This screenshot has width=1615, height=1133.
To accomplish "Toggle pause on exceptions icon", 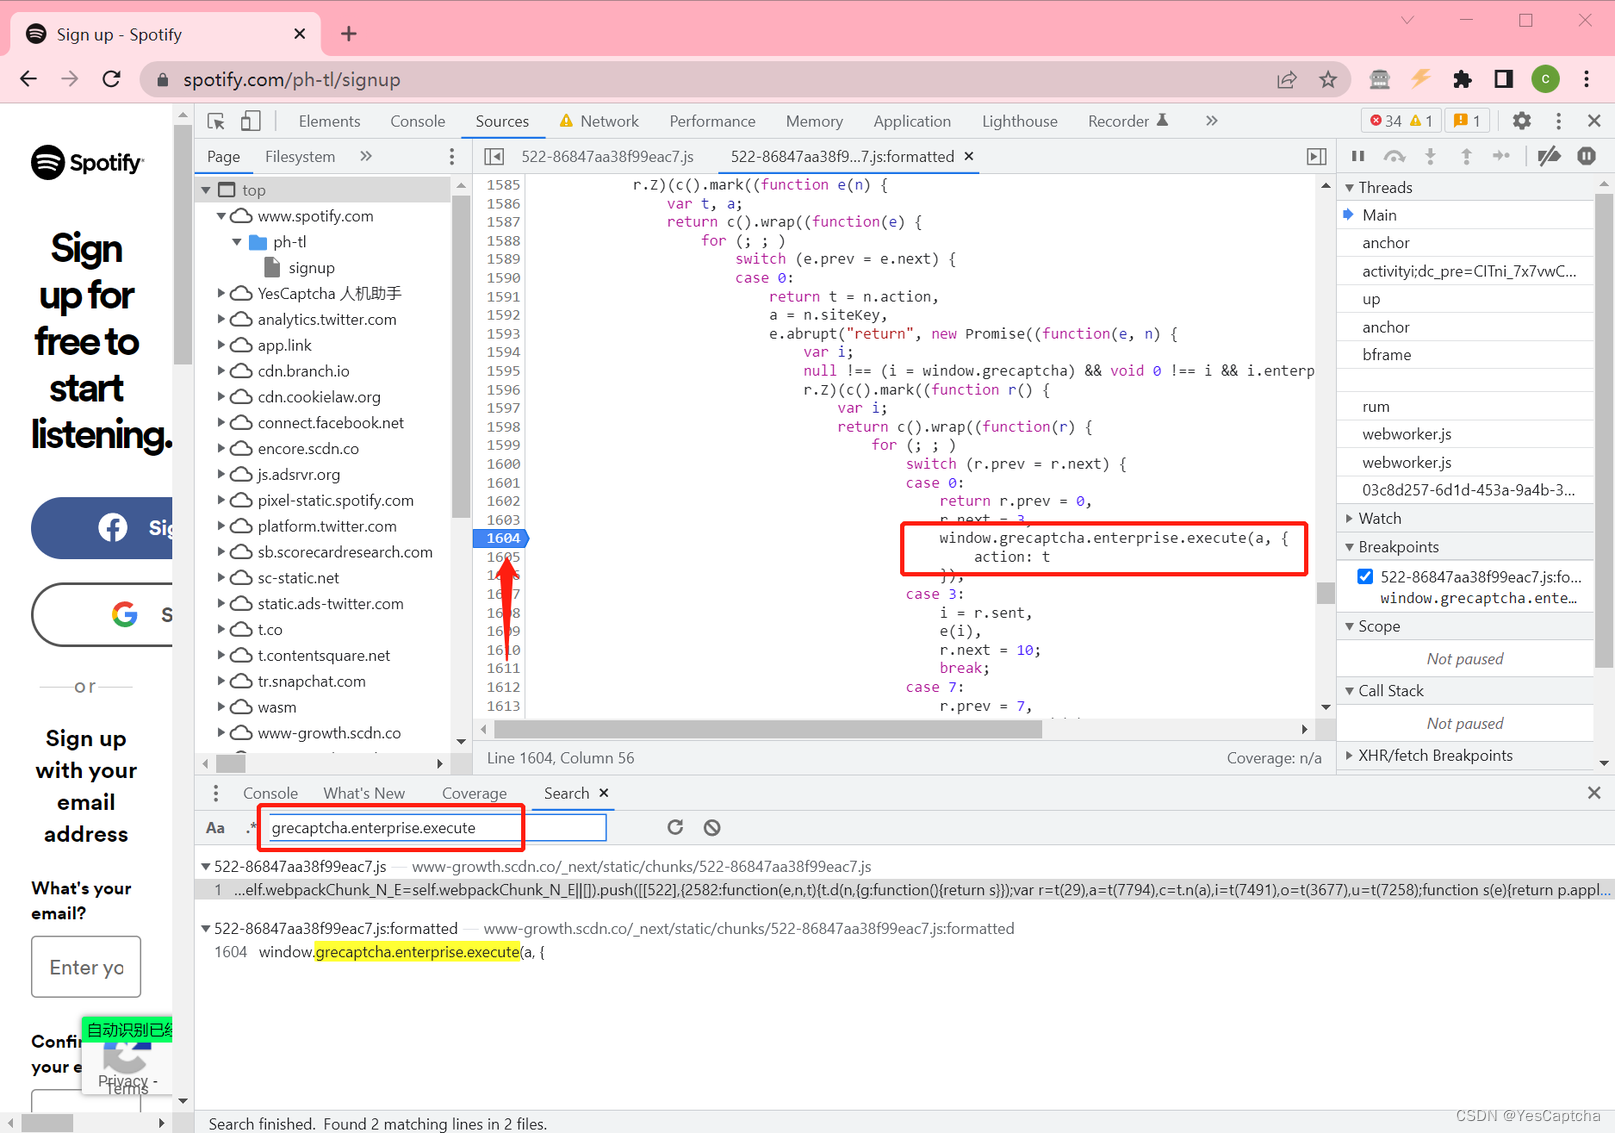I will [1586, 156].
